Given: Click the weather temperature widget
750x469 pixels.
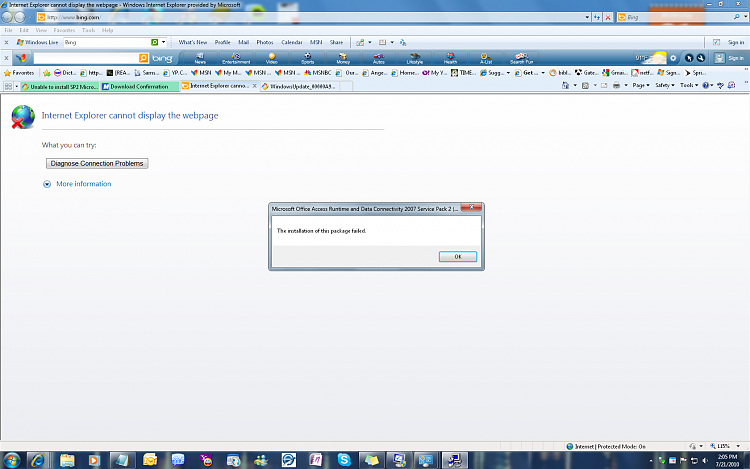Looking at the screenshot, I should click(x=650, y=58).
